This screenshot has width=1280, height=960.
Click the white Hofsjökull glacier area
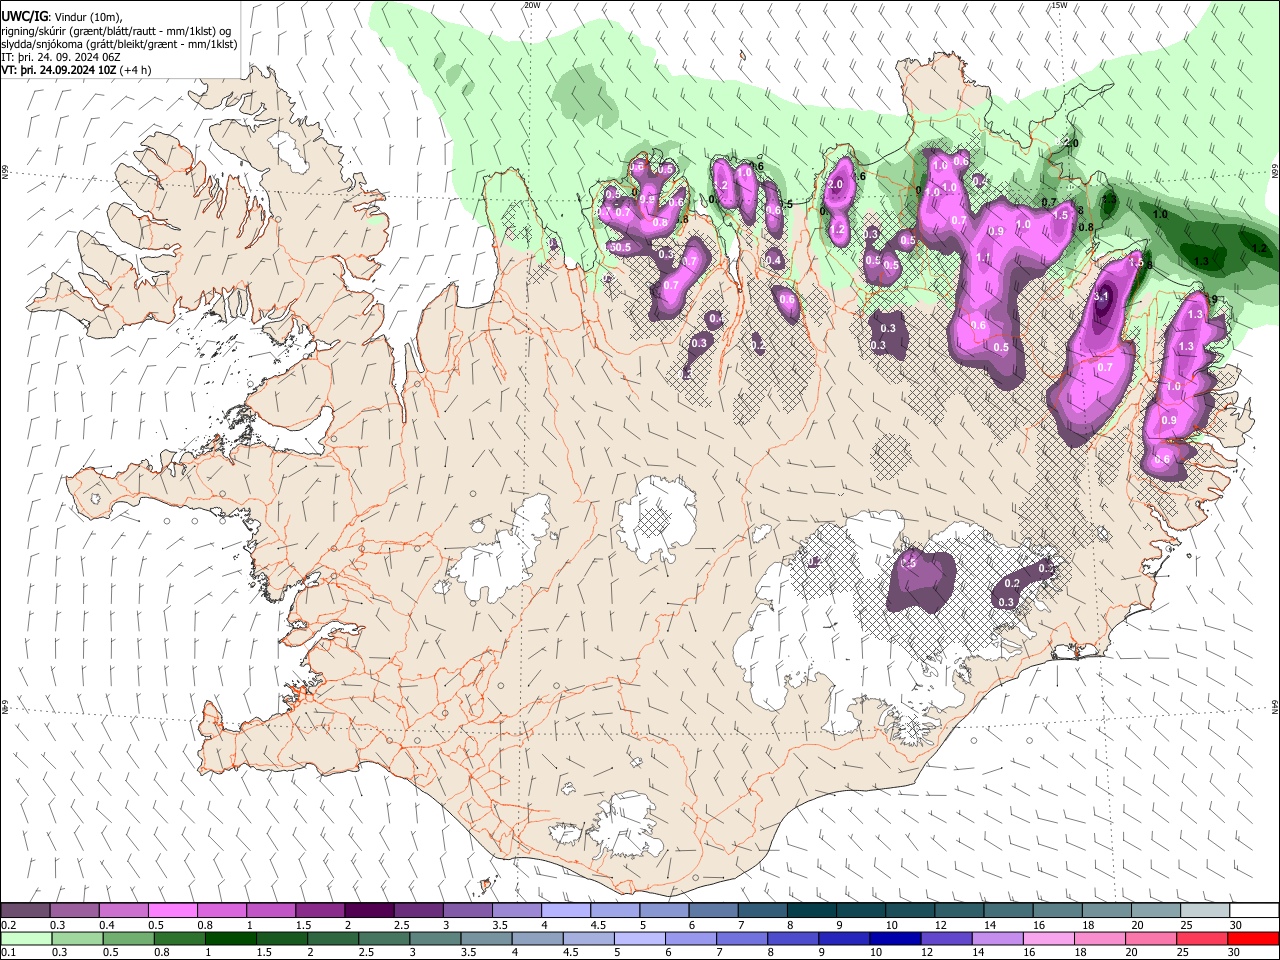pos(656,519)
